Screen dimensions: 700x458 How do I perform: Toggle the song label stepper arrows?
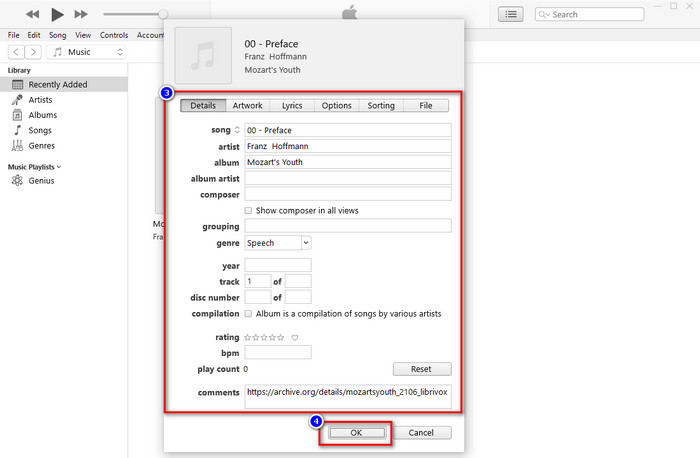[x=237, y=130]
